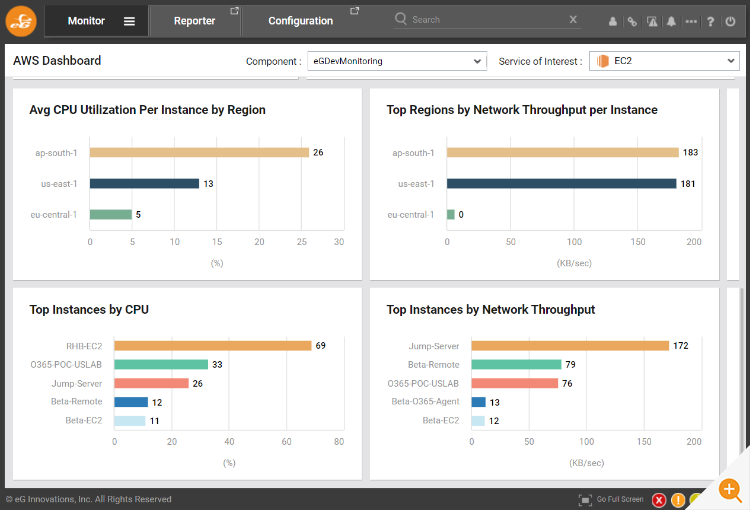Screen dimensions: 750x510
Task: Clear the search box with X
Action: [x=573, y=19]
